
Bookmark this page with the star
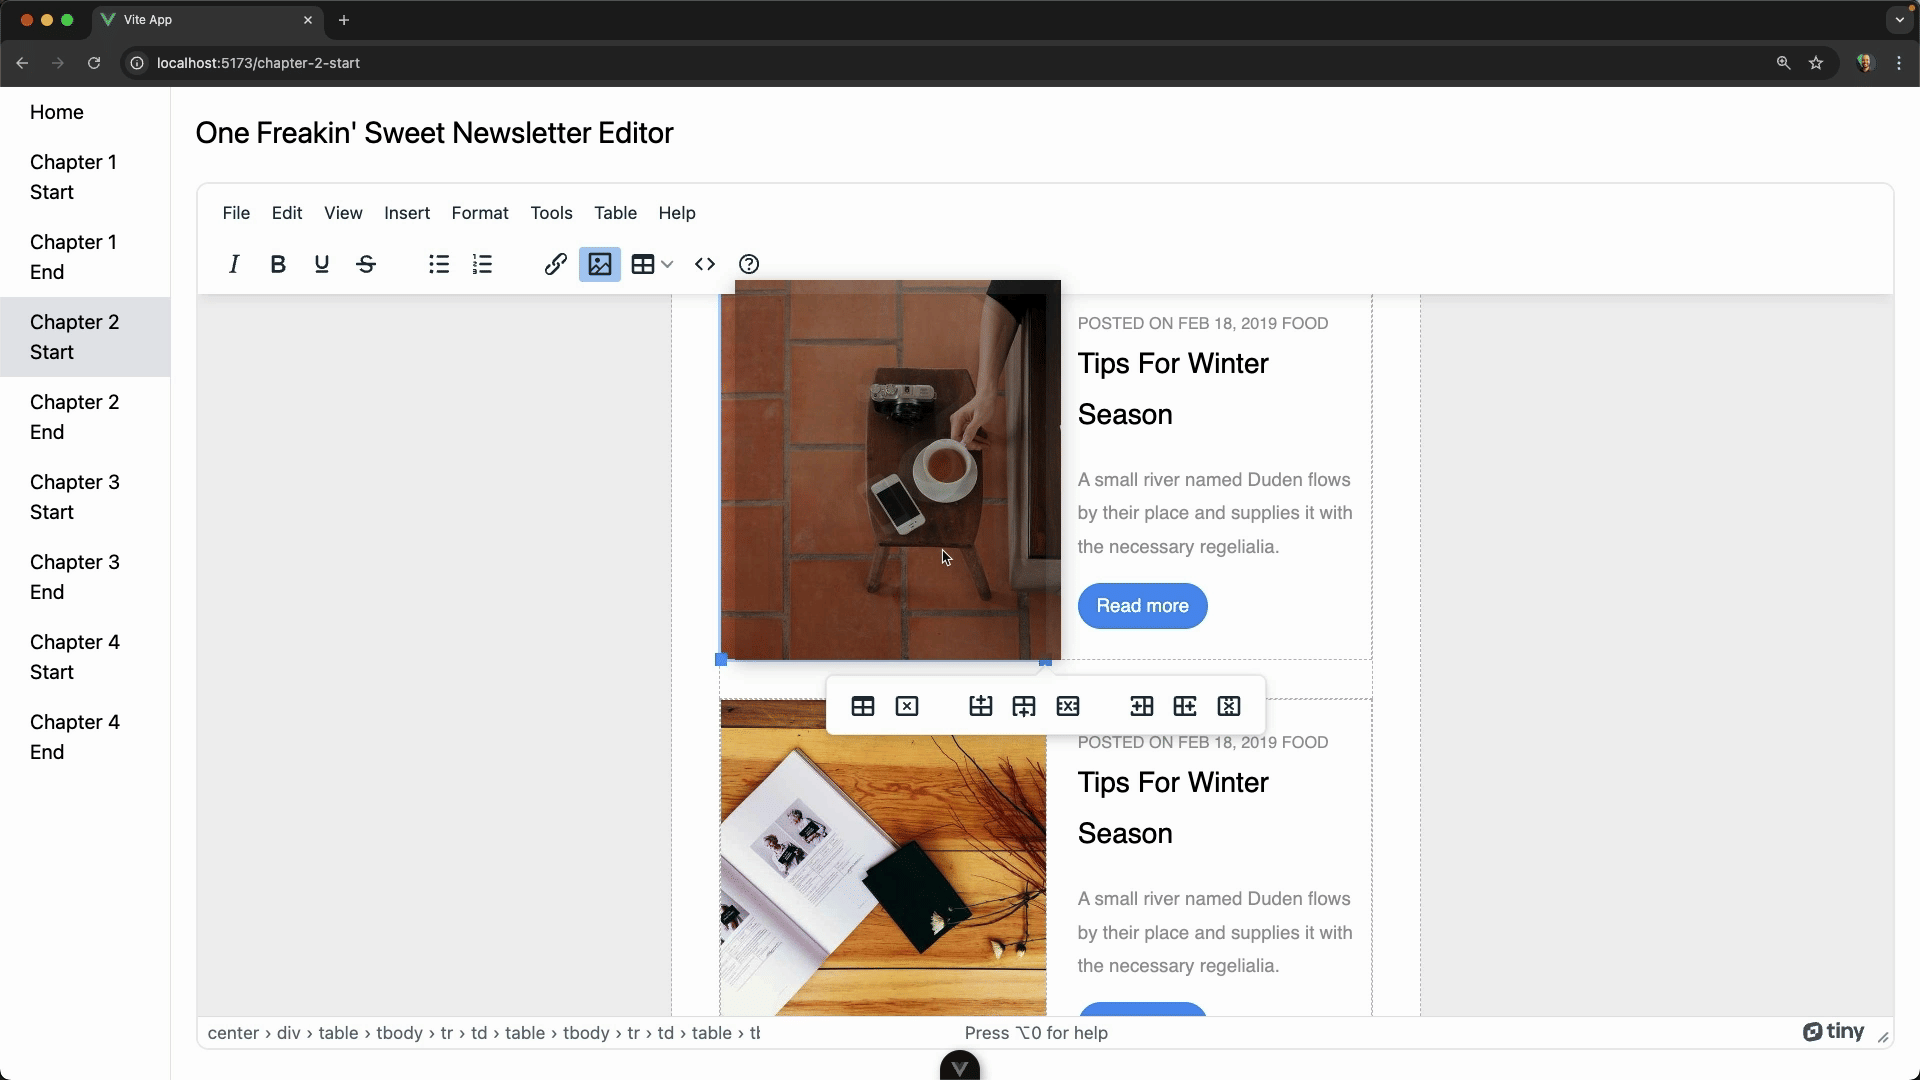point(1816,63)
